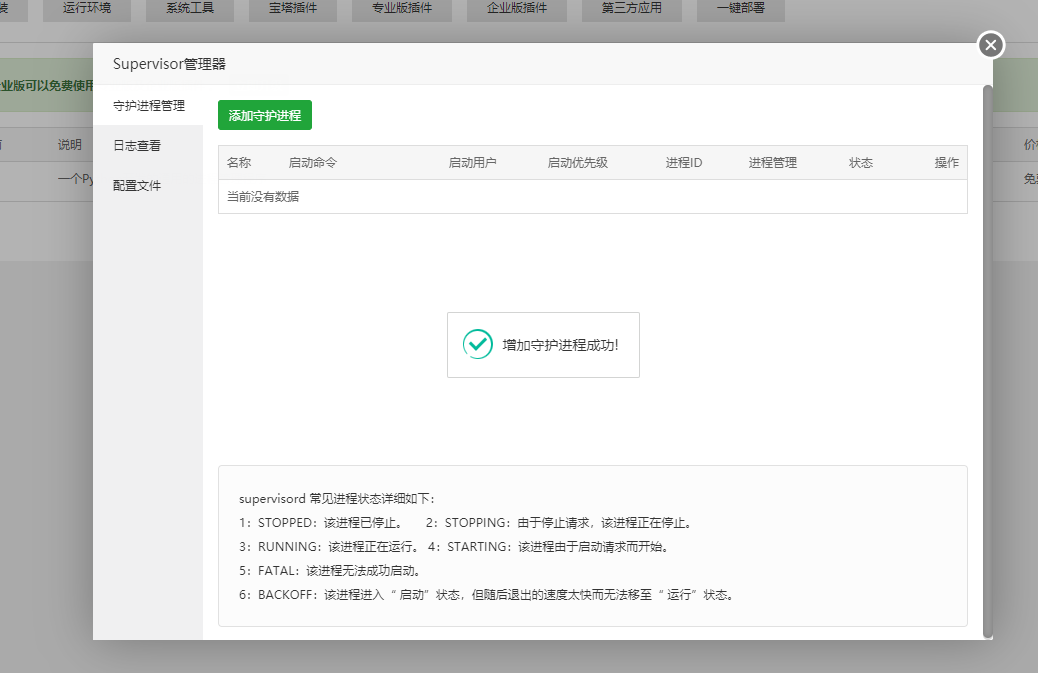This screenshot has width=1038, height=673.
Task: Open the 专业版插件 (Pro plugins) section
Action: (x=401, y=8)
